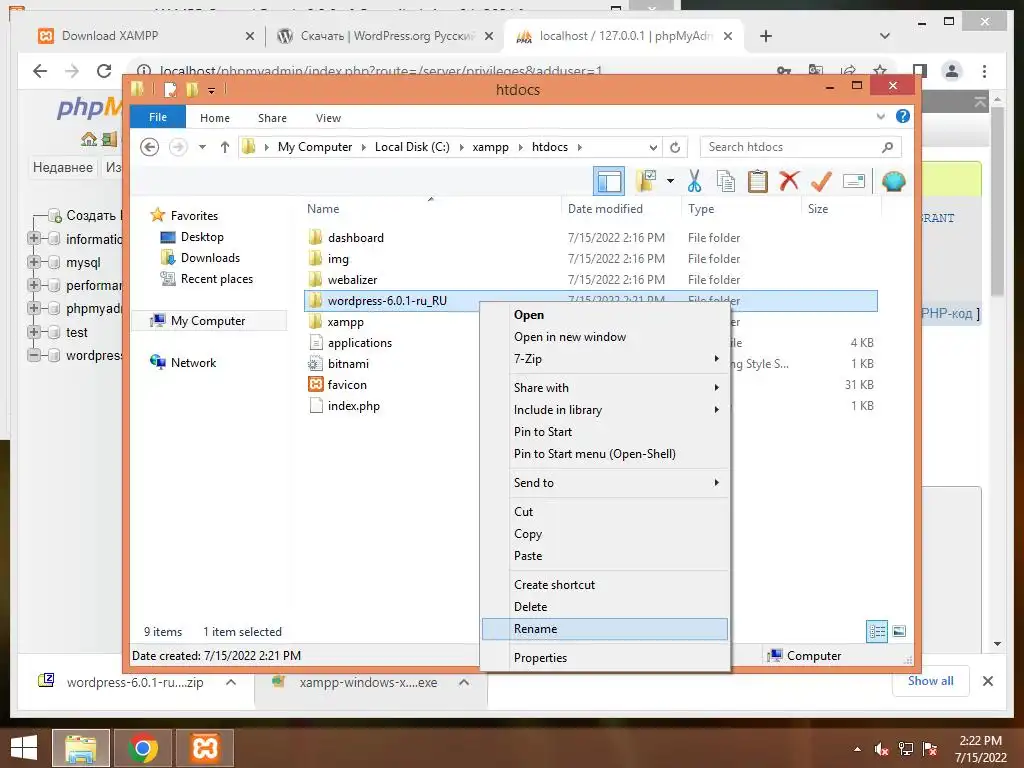This screenshot has height=768, width=1024.
Task: Open the Share ribbon tab
Action: click(x=272, y=118)
